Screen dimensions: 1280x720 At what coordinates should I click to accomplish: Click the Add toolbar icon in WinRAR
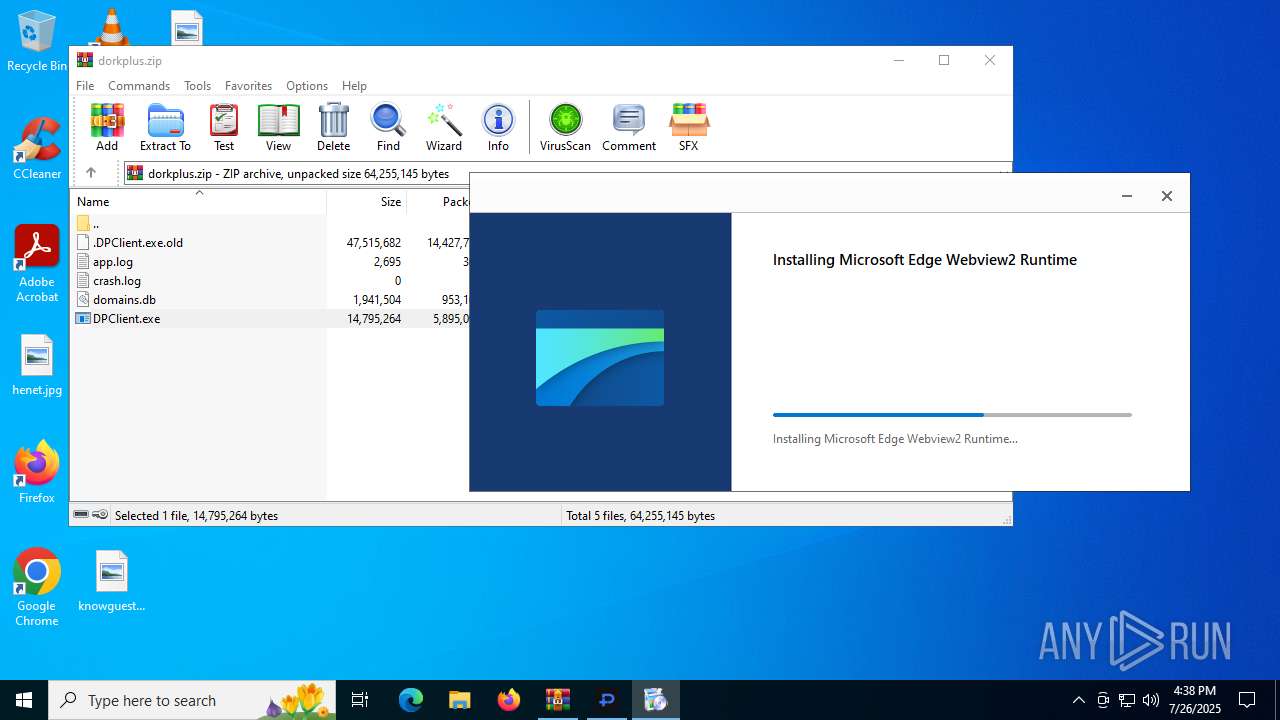[107, 127]
